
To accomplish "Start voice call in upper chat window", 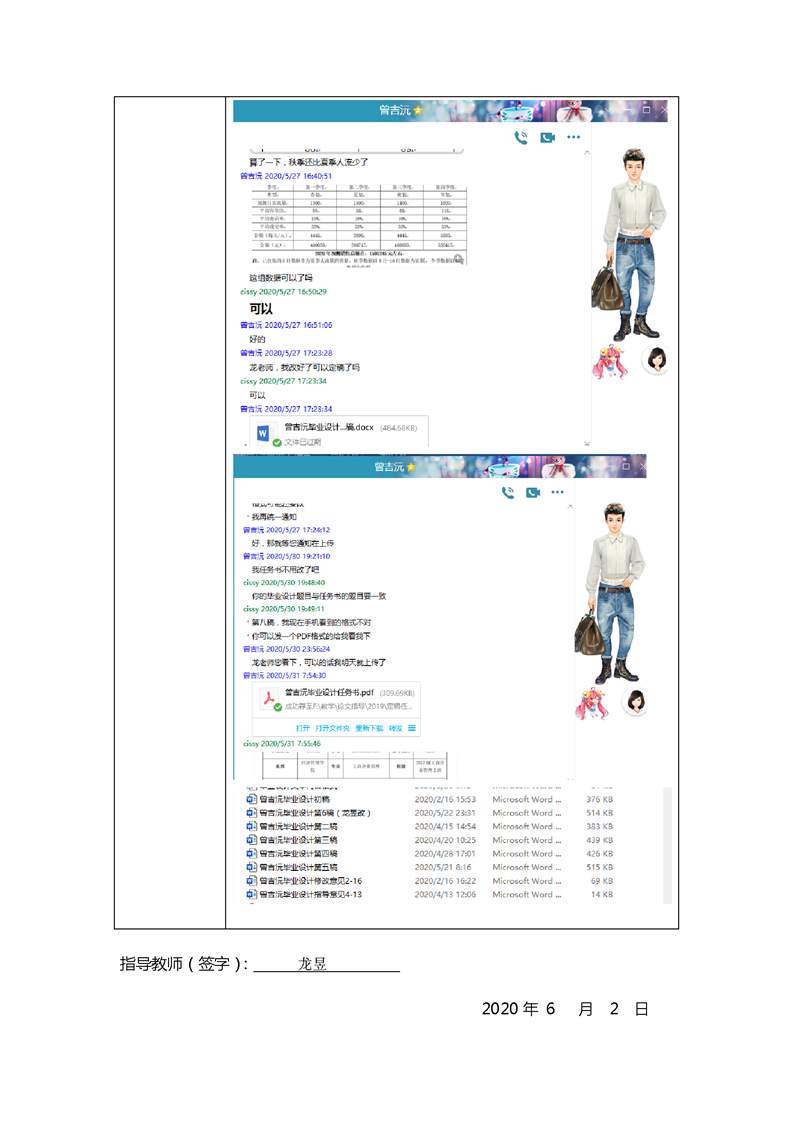I will click(x=521, y=137).
